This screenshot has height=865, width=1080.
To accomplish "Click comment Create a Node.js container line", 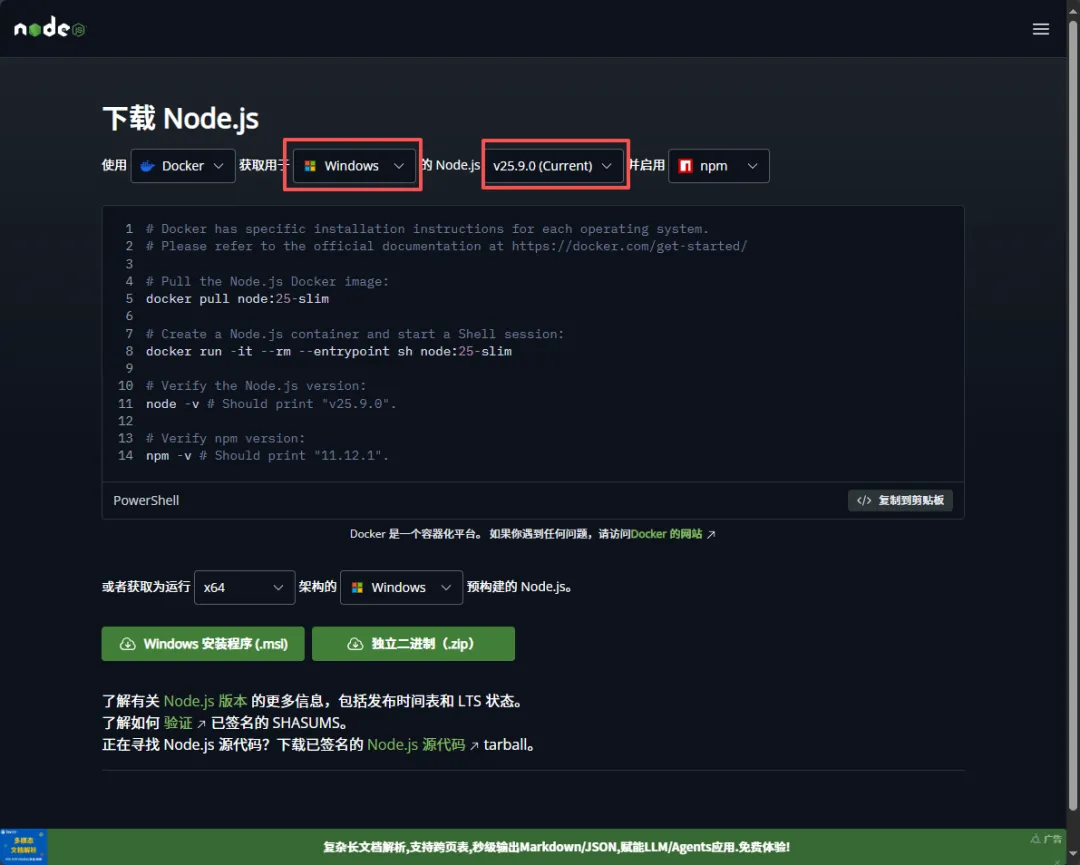I will 355,334.
